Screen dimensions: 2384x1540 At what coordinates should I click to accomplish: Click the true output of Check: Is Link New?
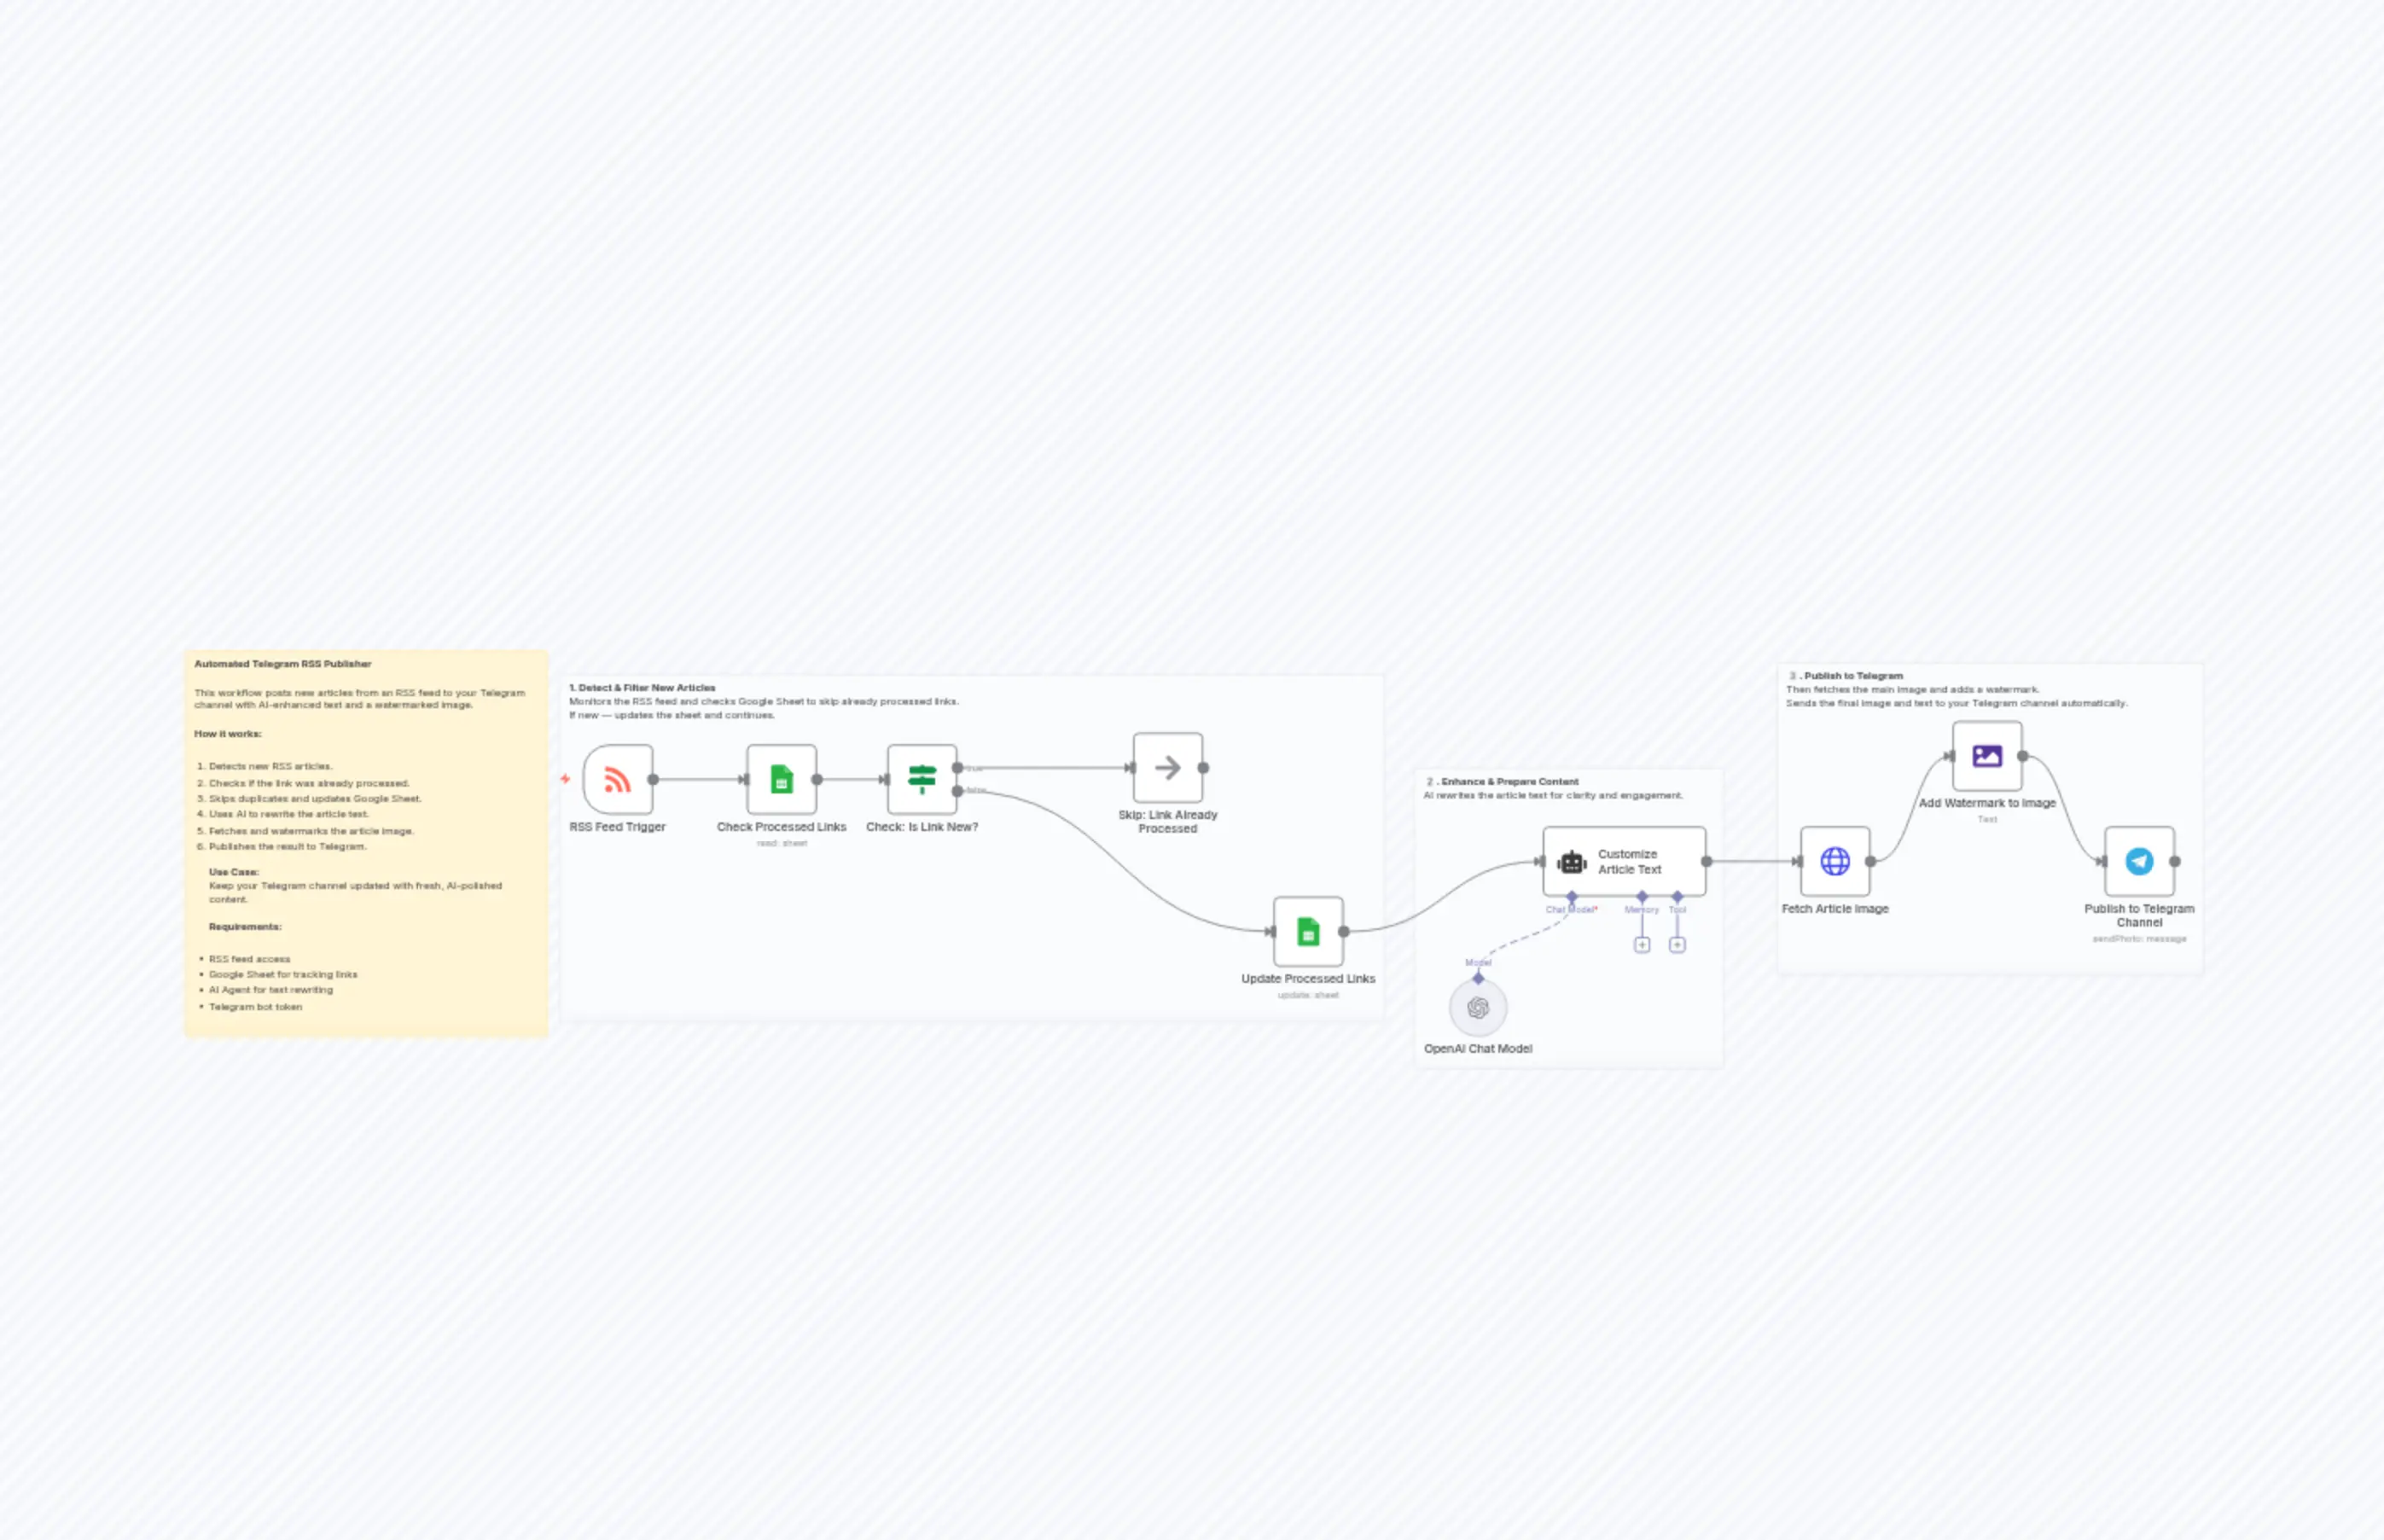coord(958,768)
